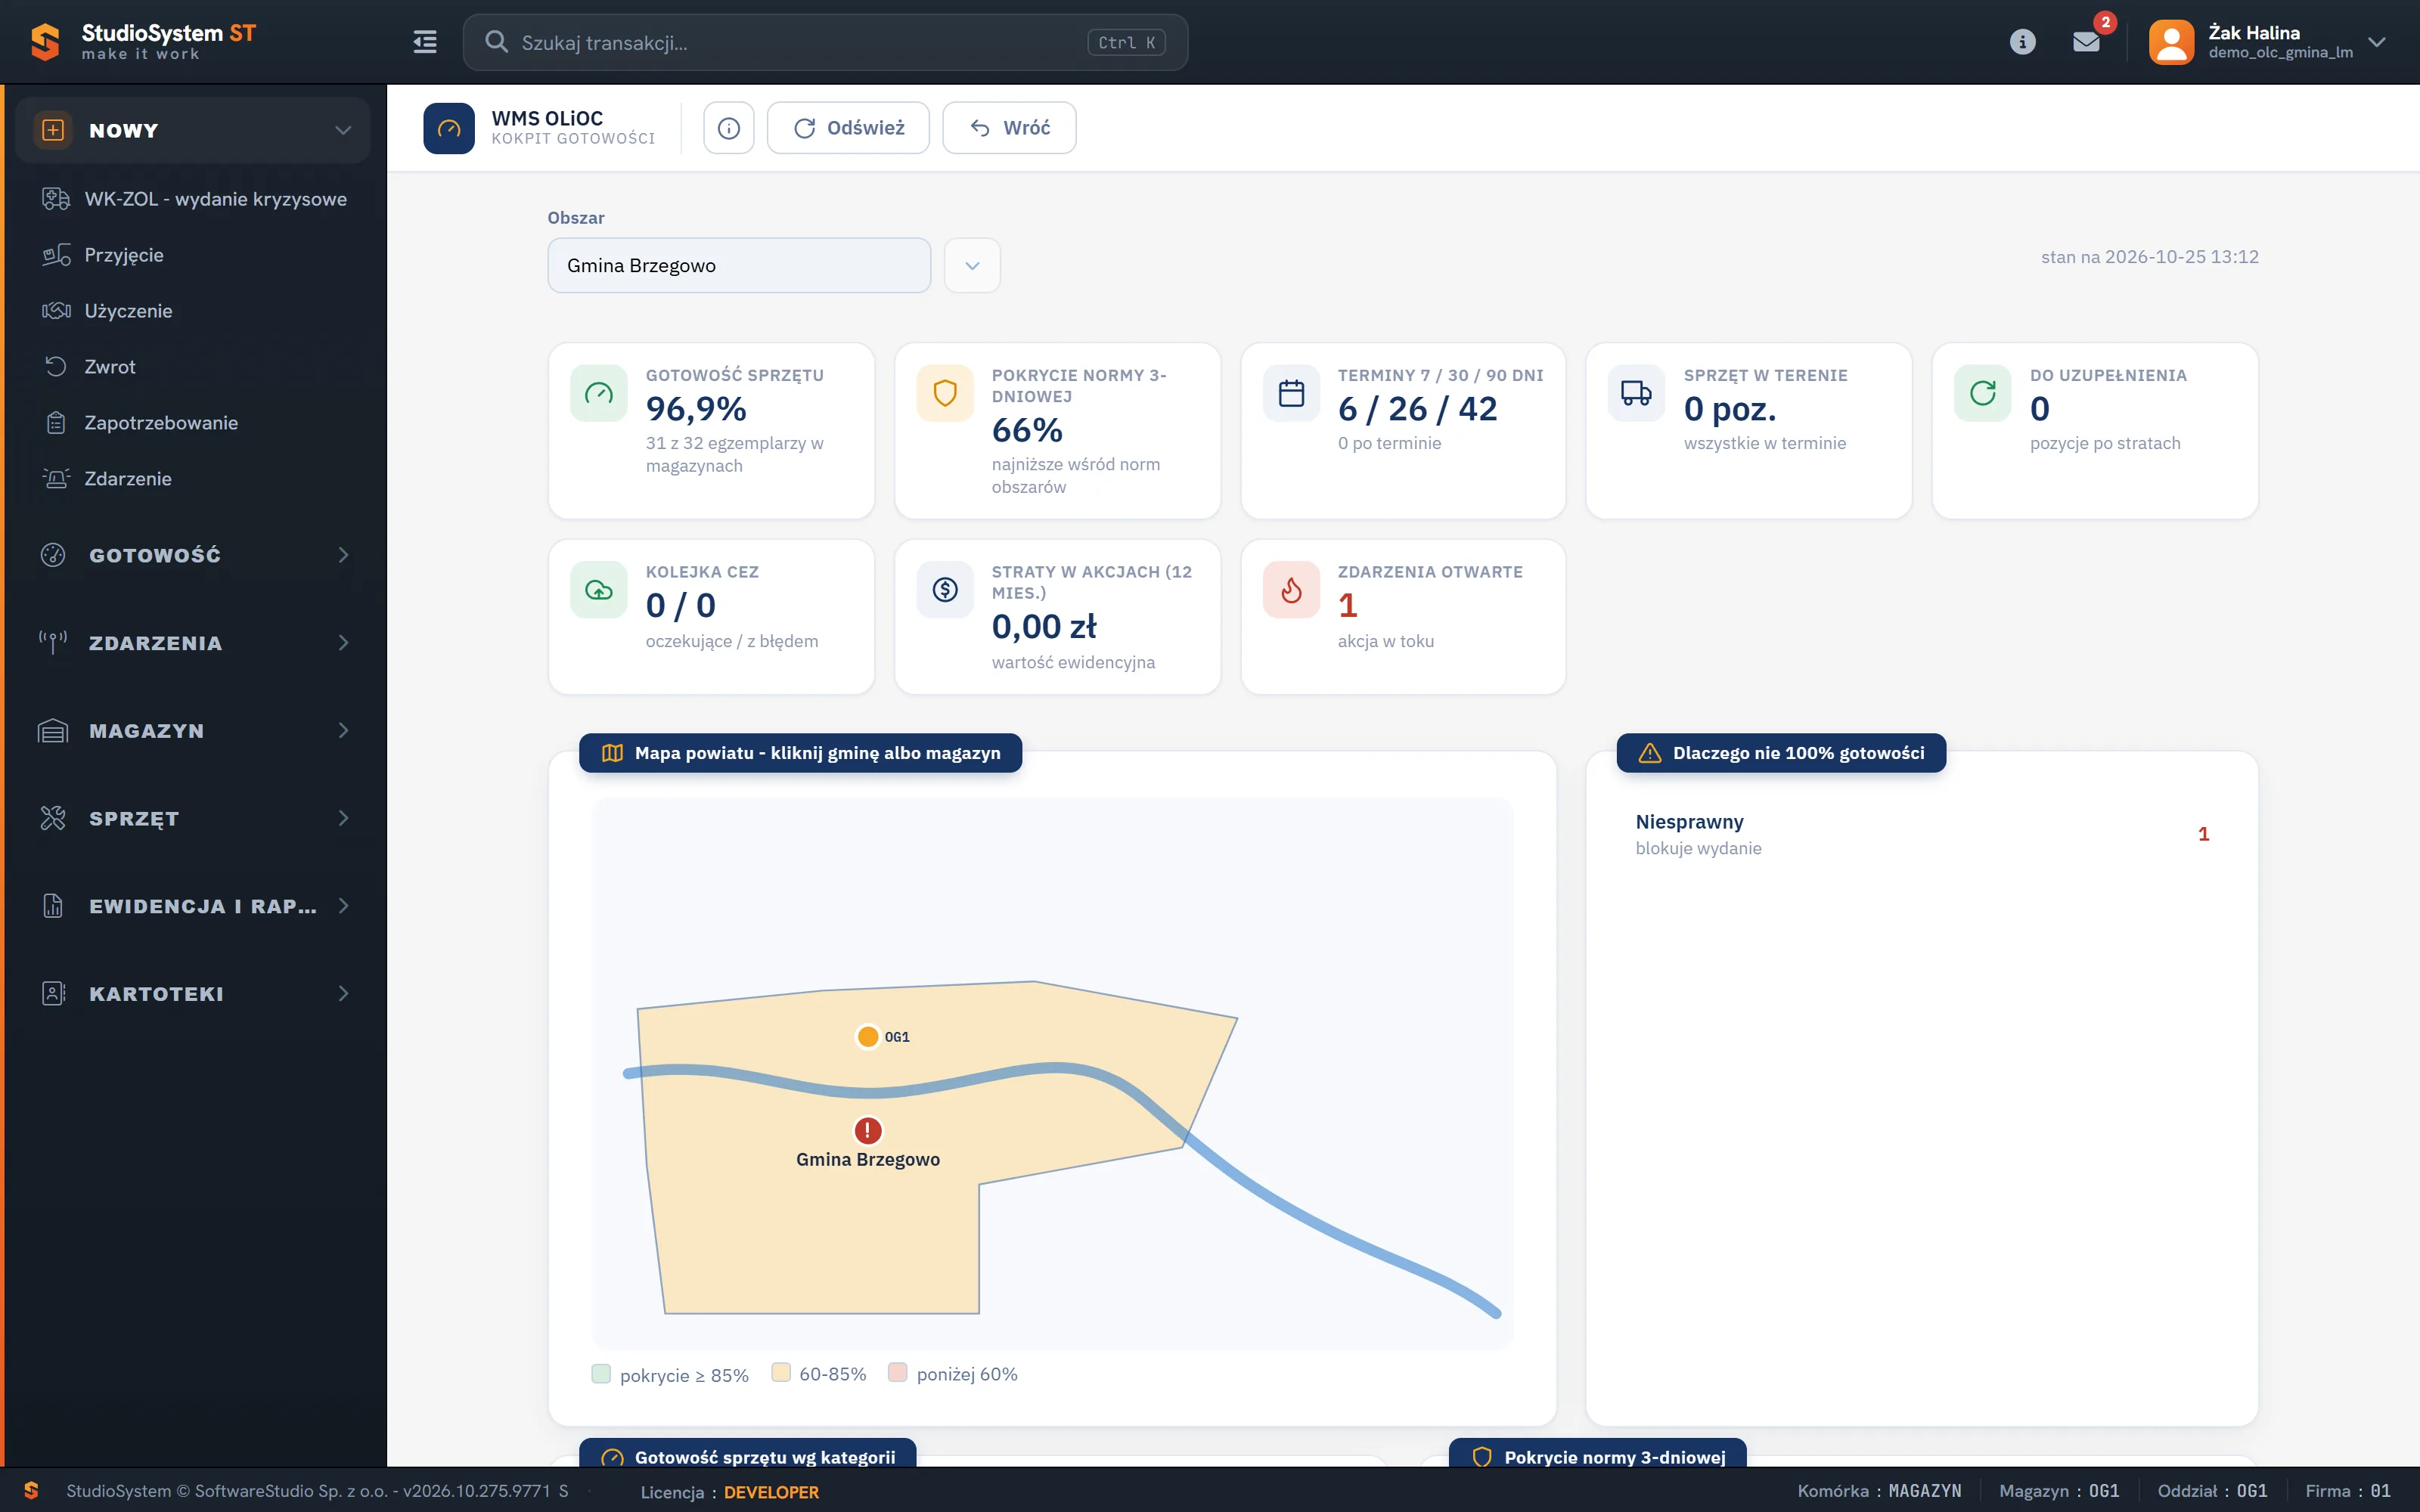Click the info circle icon in the top bar
The height and width of the screenshot is (1512, 2420).
[x=2022, y=42]
